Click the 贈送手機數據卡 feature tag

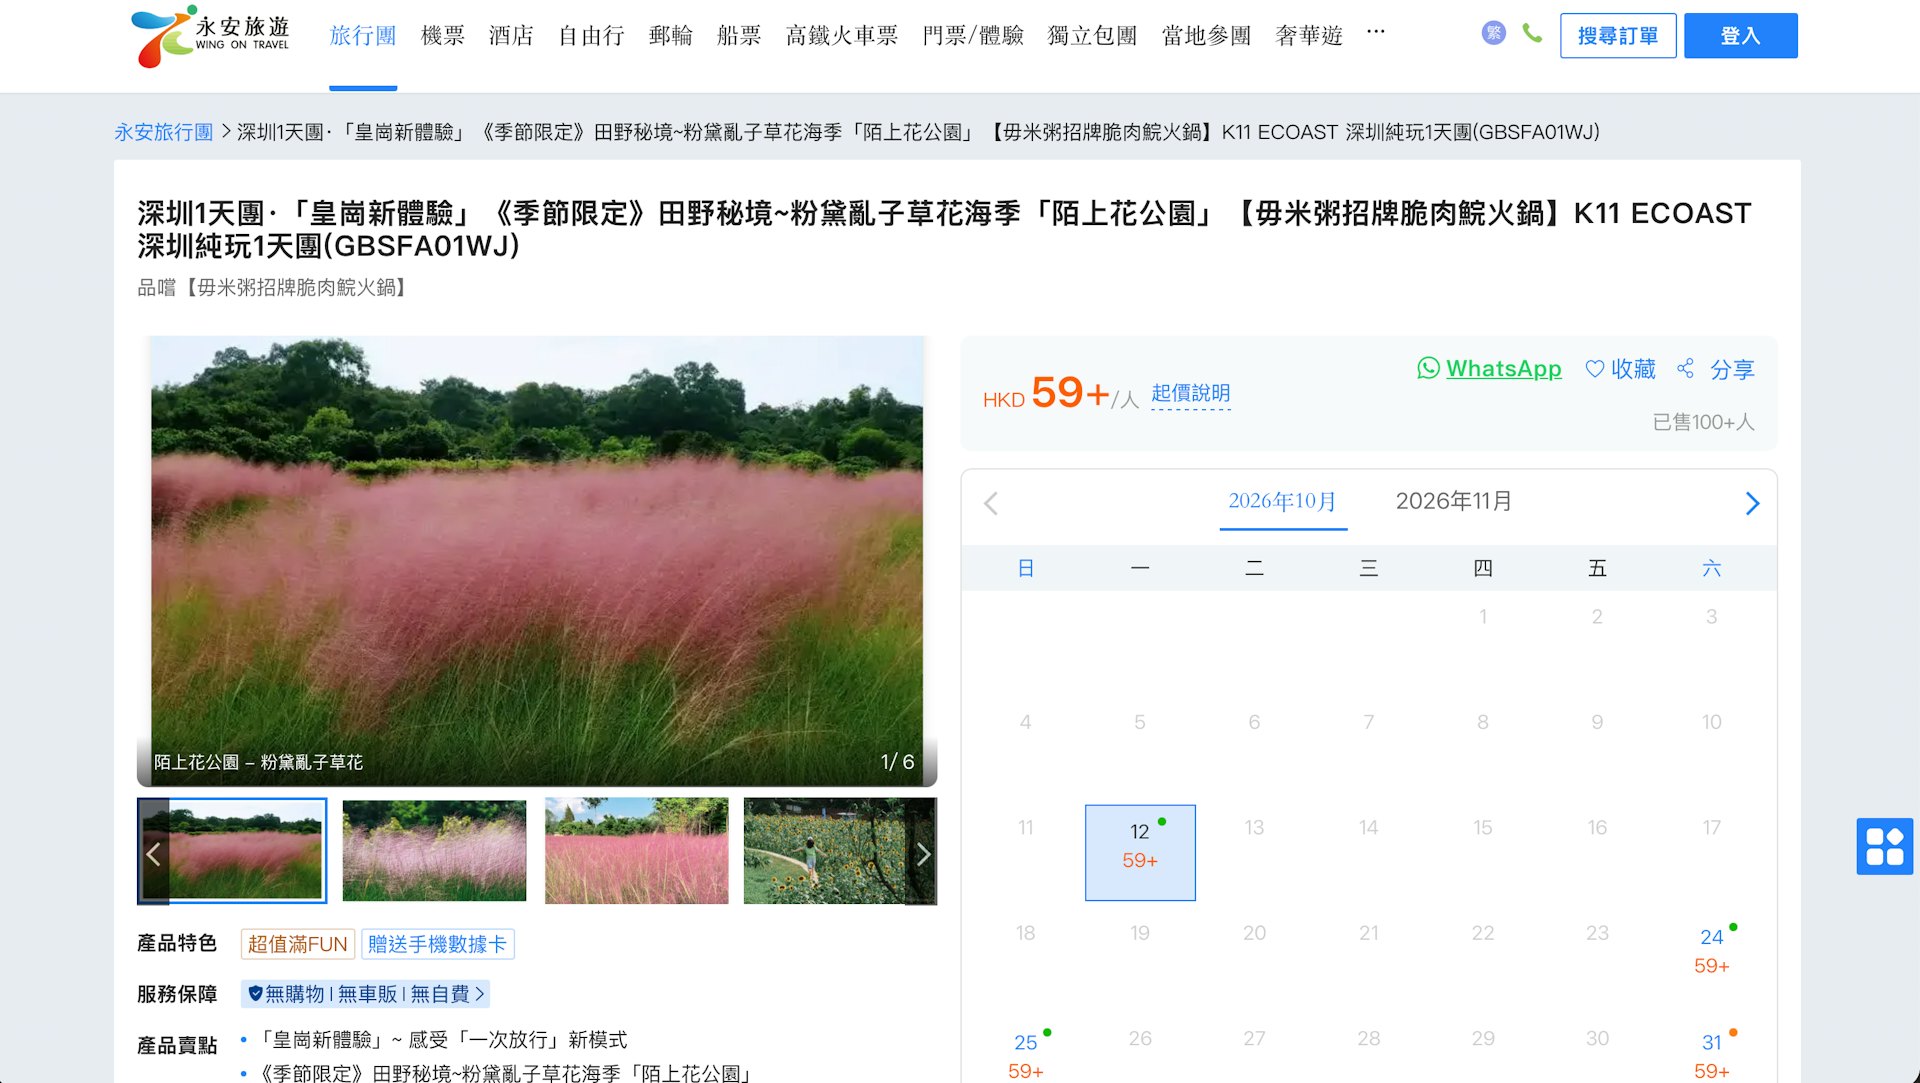(437, 944)
